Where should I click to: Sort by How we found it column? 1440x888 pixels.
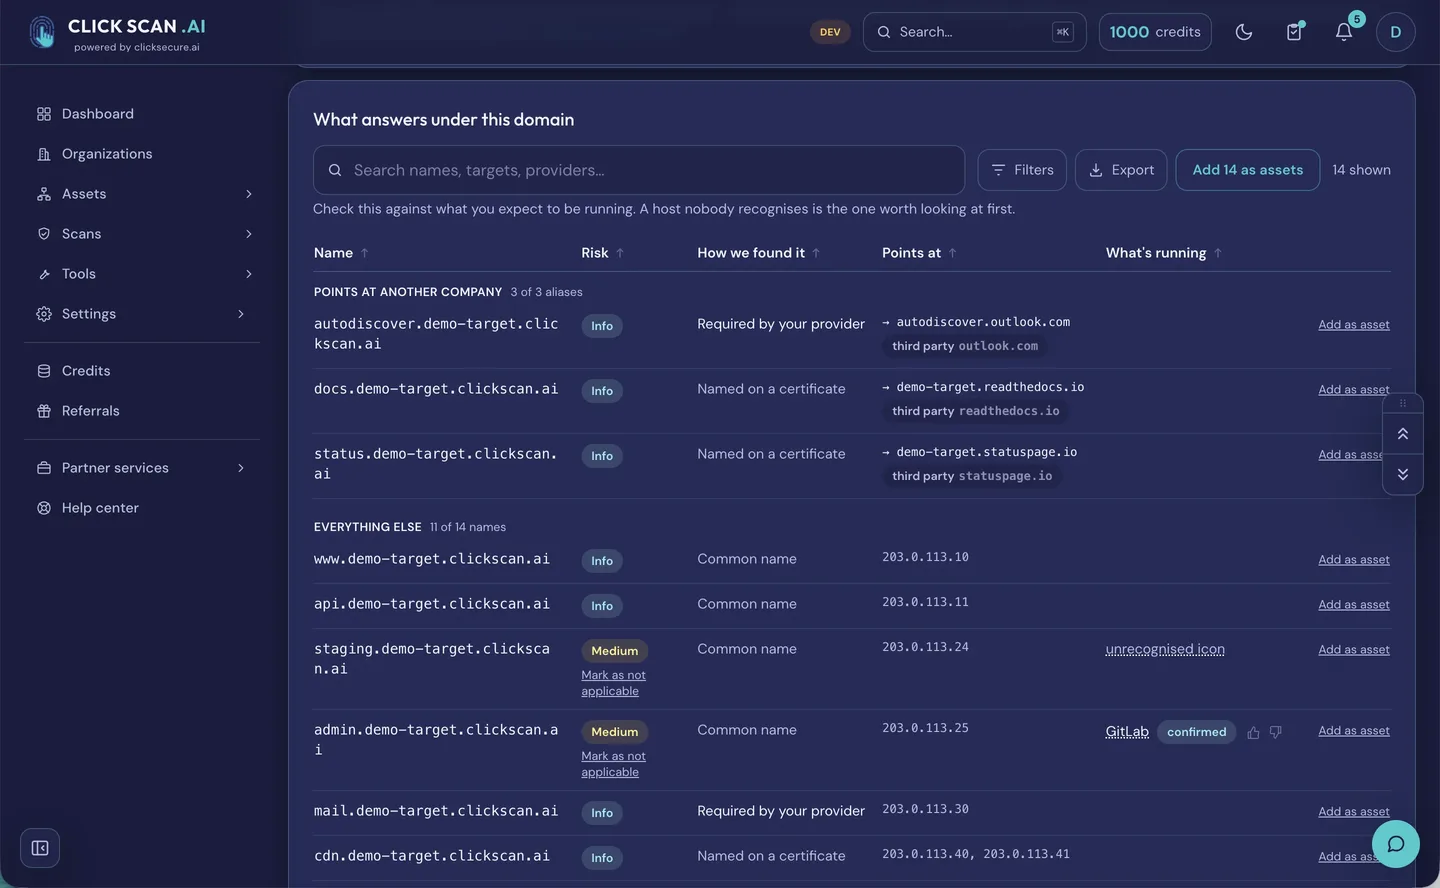tap(759, 253)
